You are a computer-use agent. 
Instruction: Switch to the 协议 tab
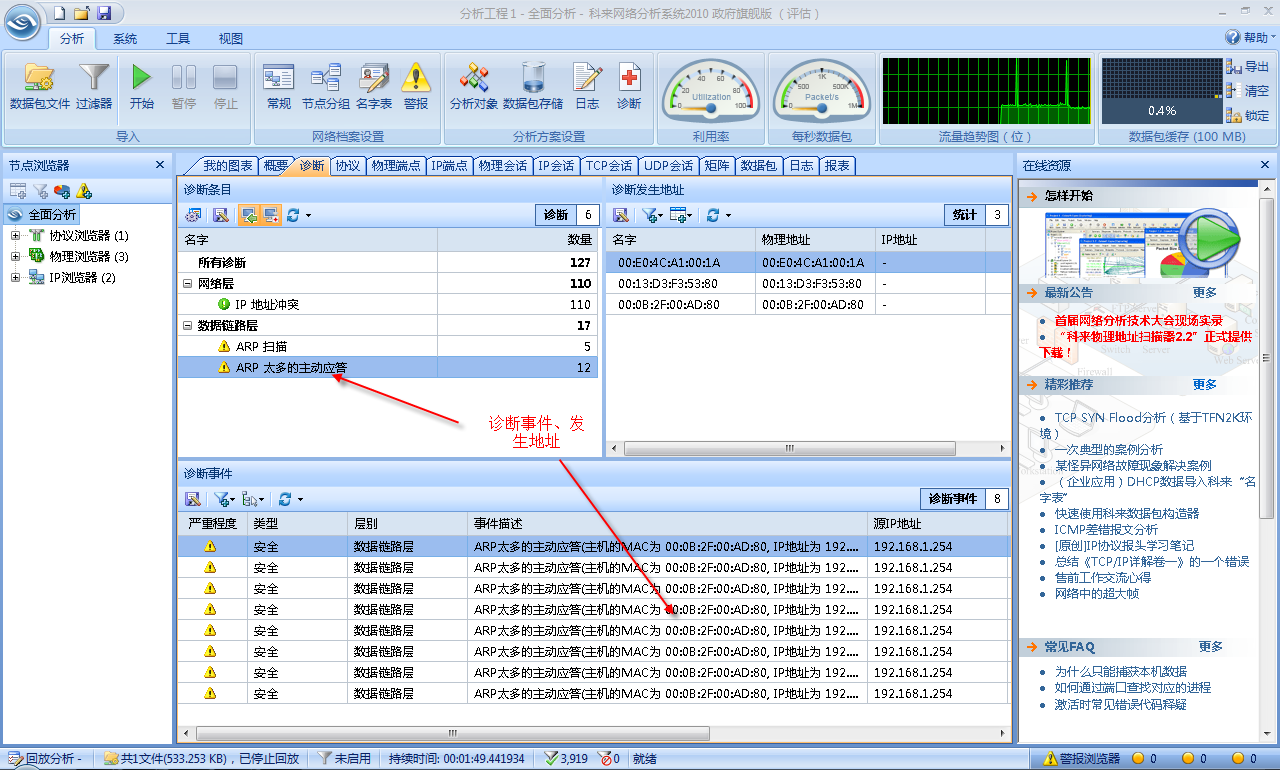tap(347, 166)
